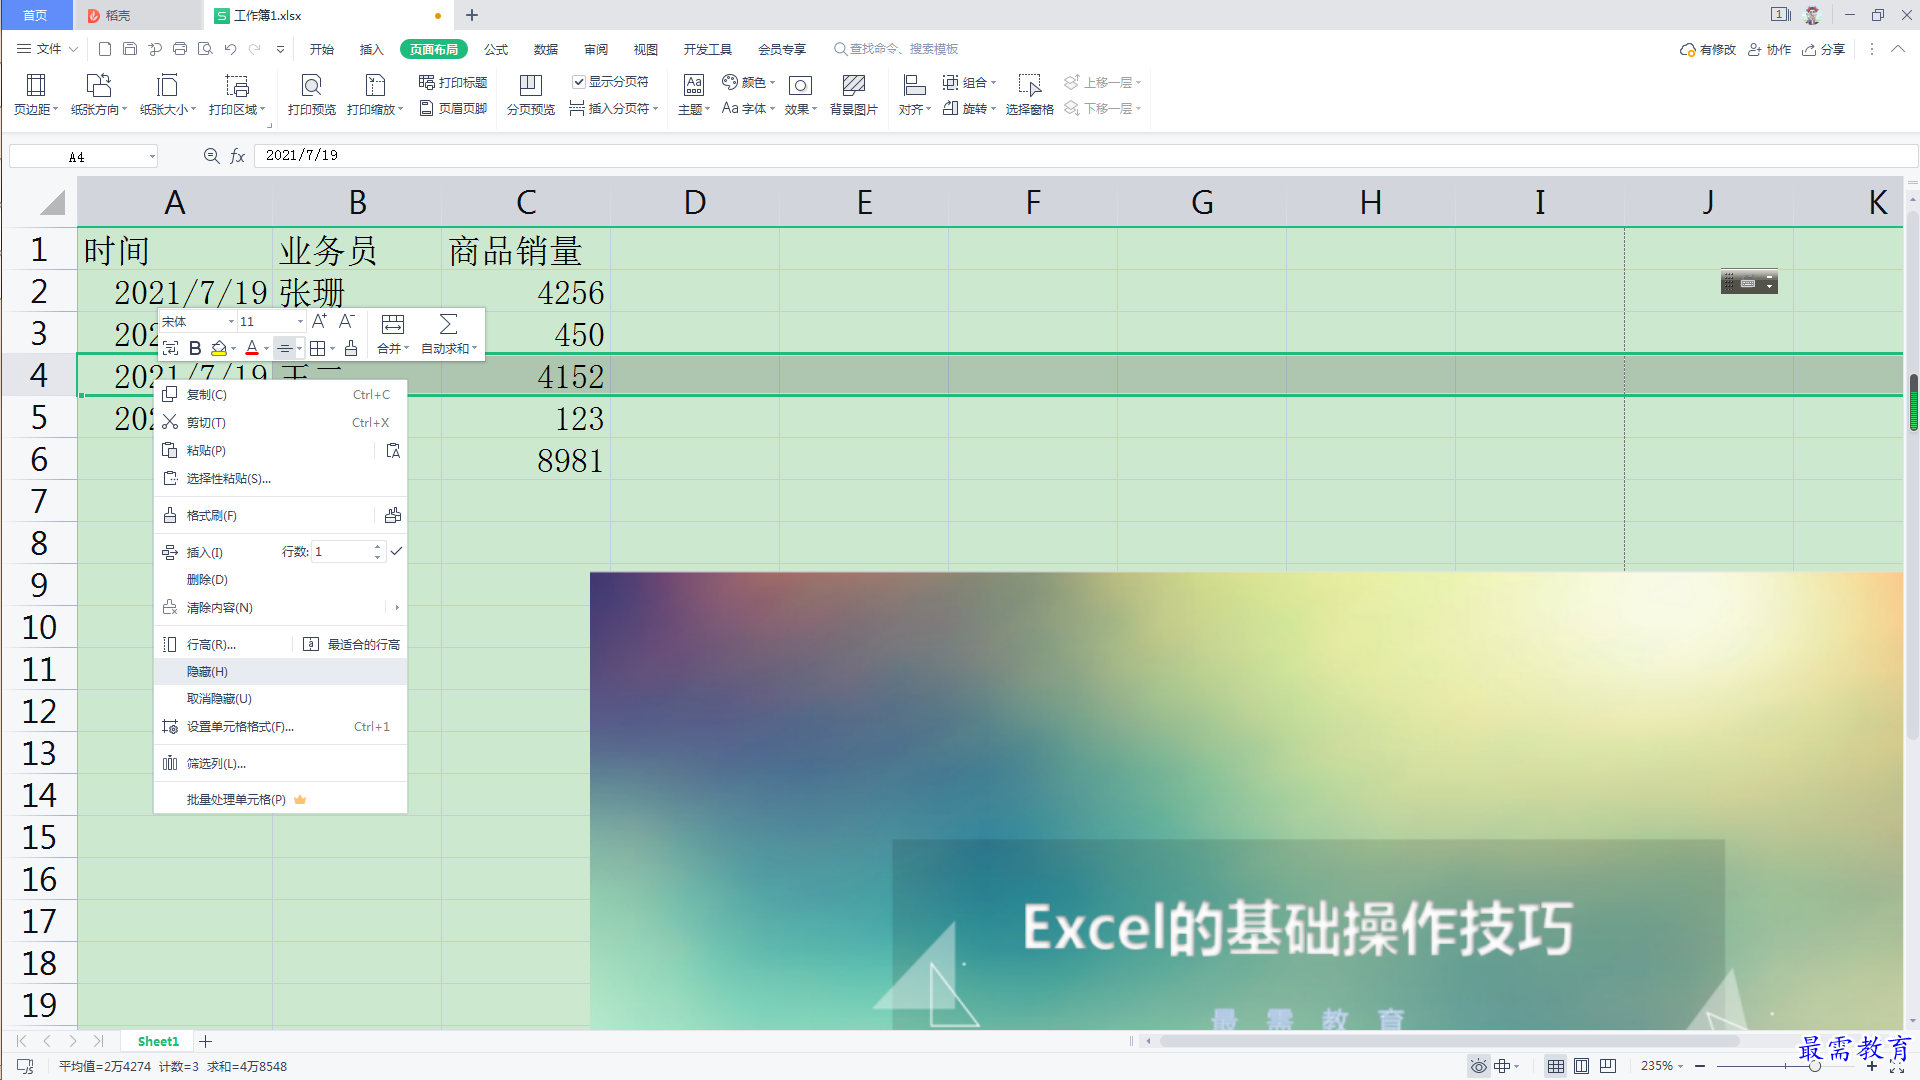
Task: Toggle eye protection mode in status bar
Action: (1478, 1066)
